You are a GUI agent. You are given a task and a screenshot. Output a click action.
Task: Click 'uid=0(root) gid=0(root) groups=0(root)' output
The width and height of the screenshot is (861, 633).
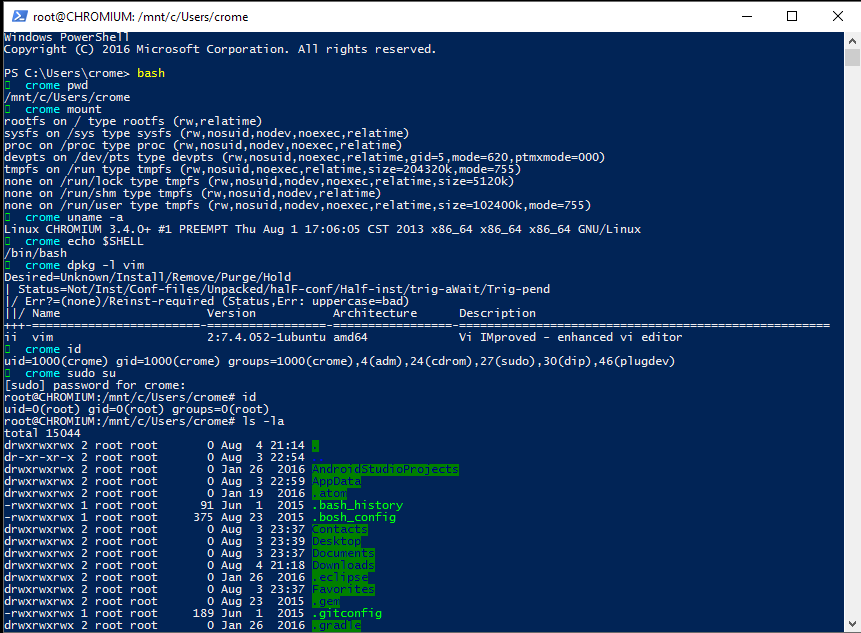coord(137,410)
